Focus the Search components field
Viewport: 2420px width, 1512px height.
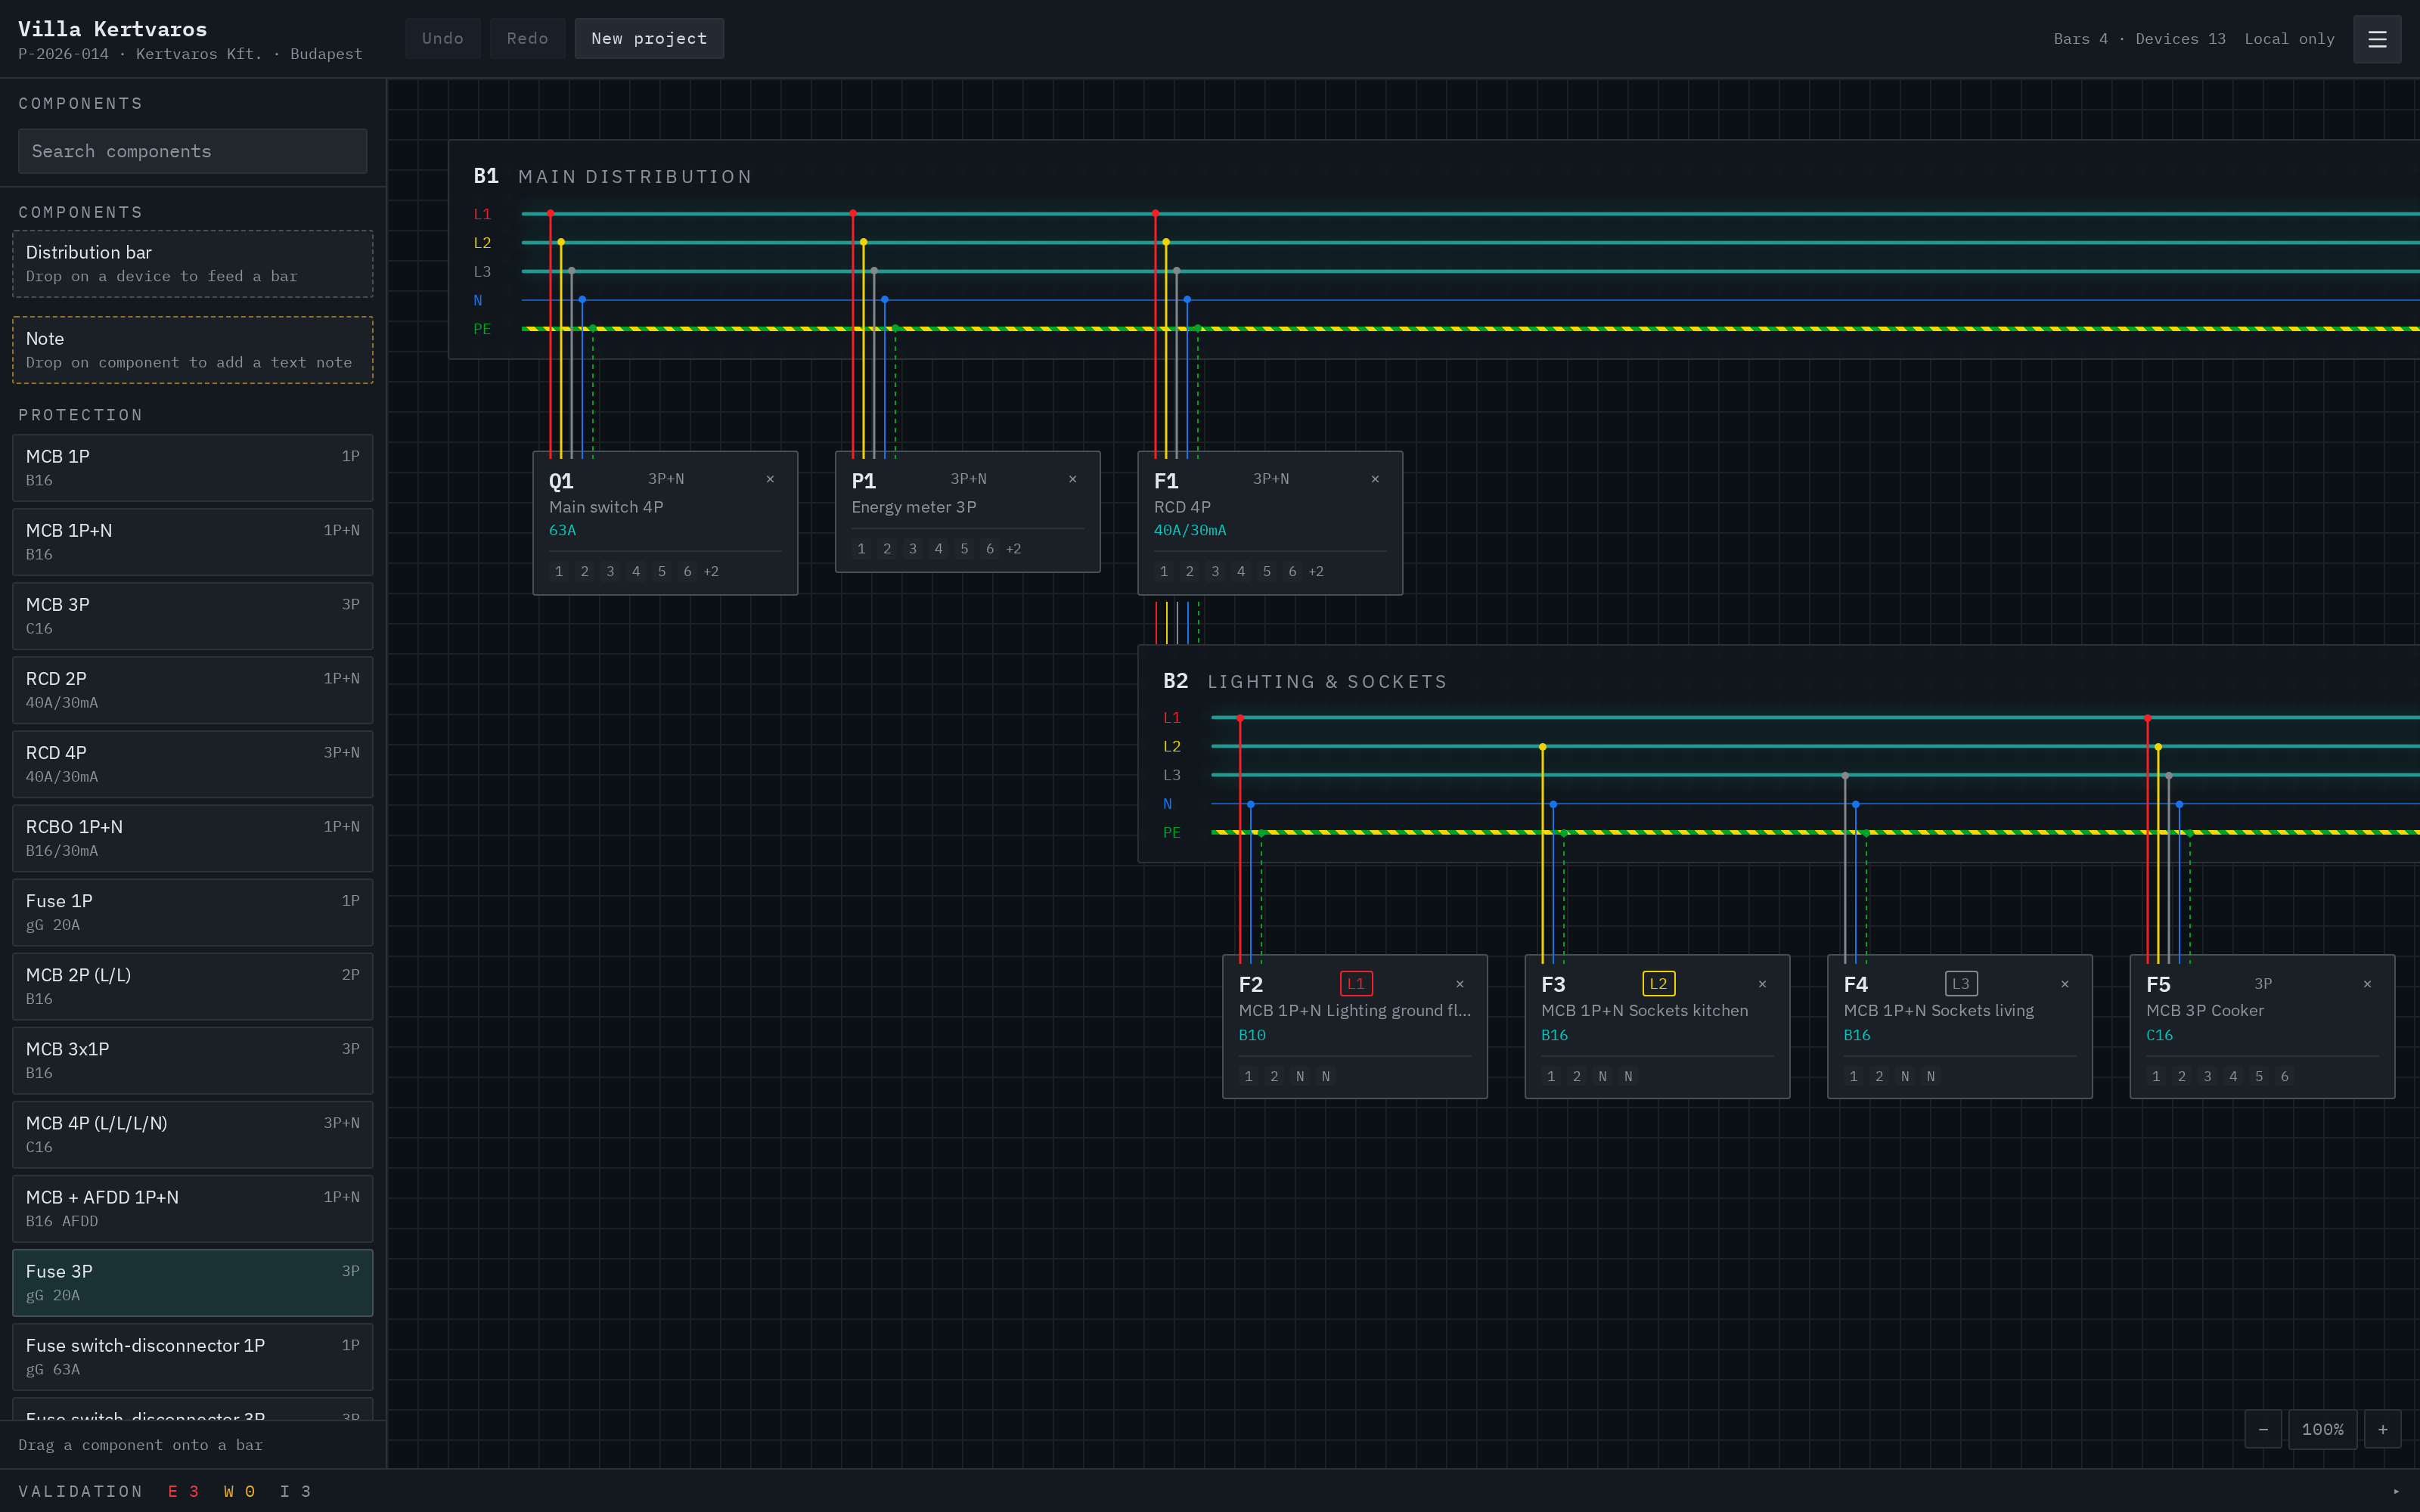click(192, 151)
